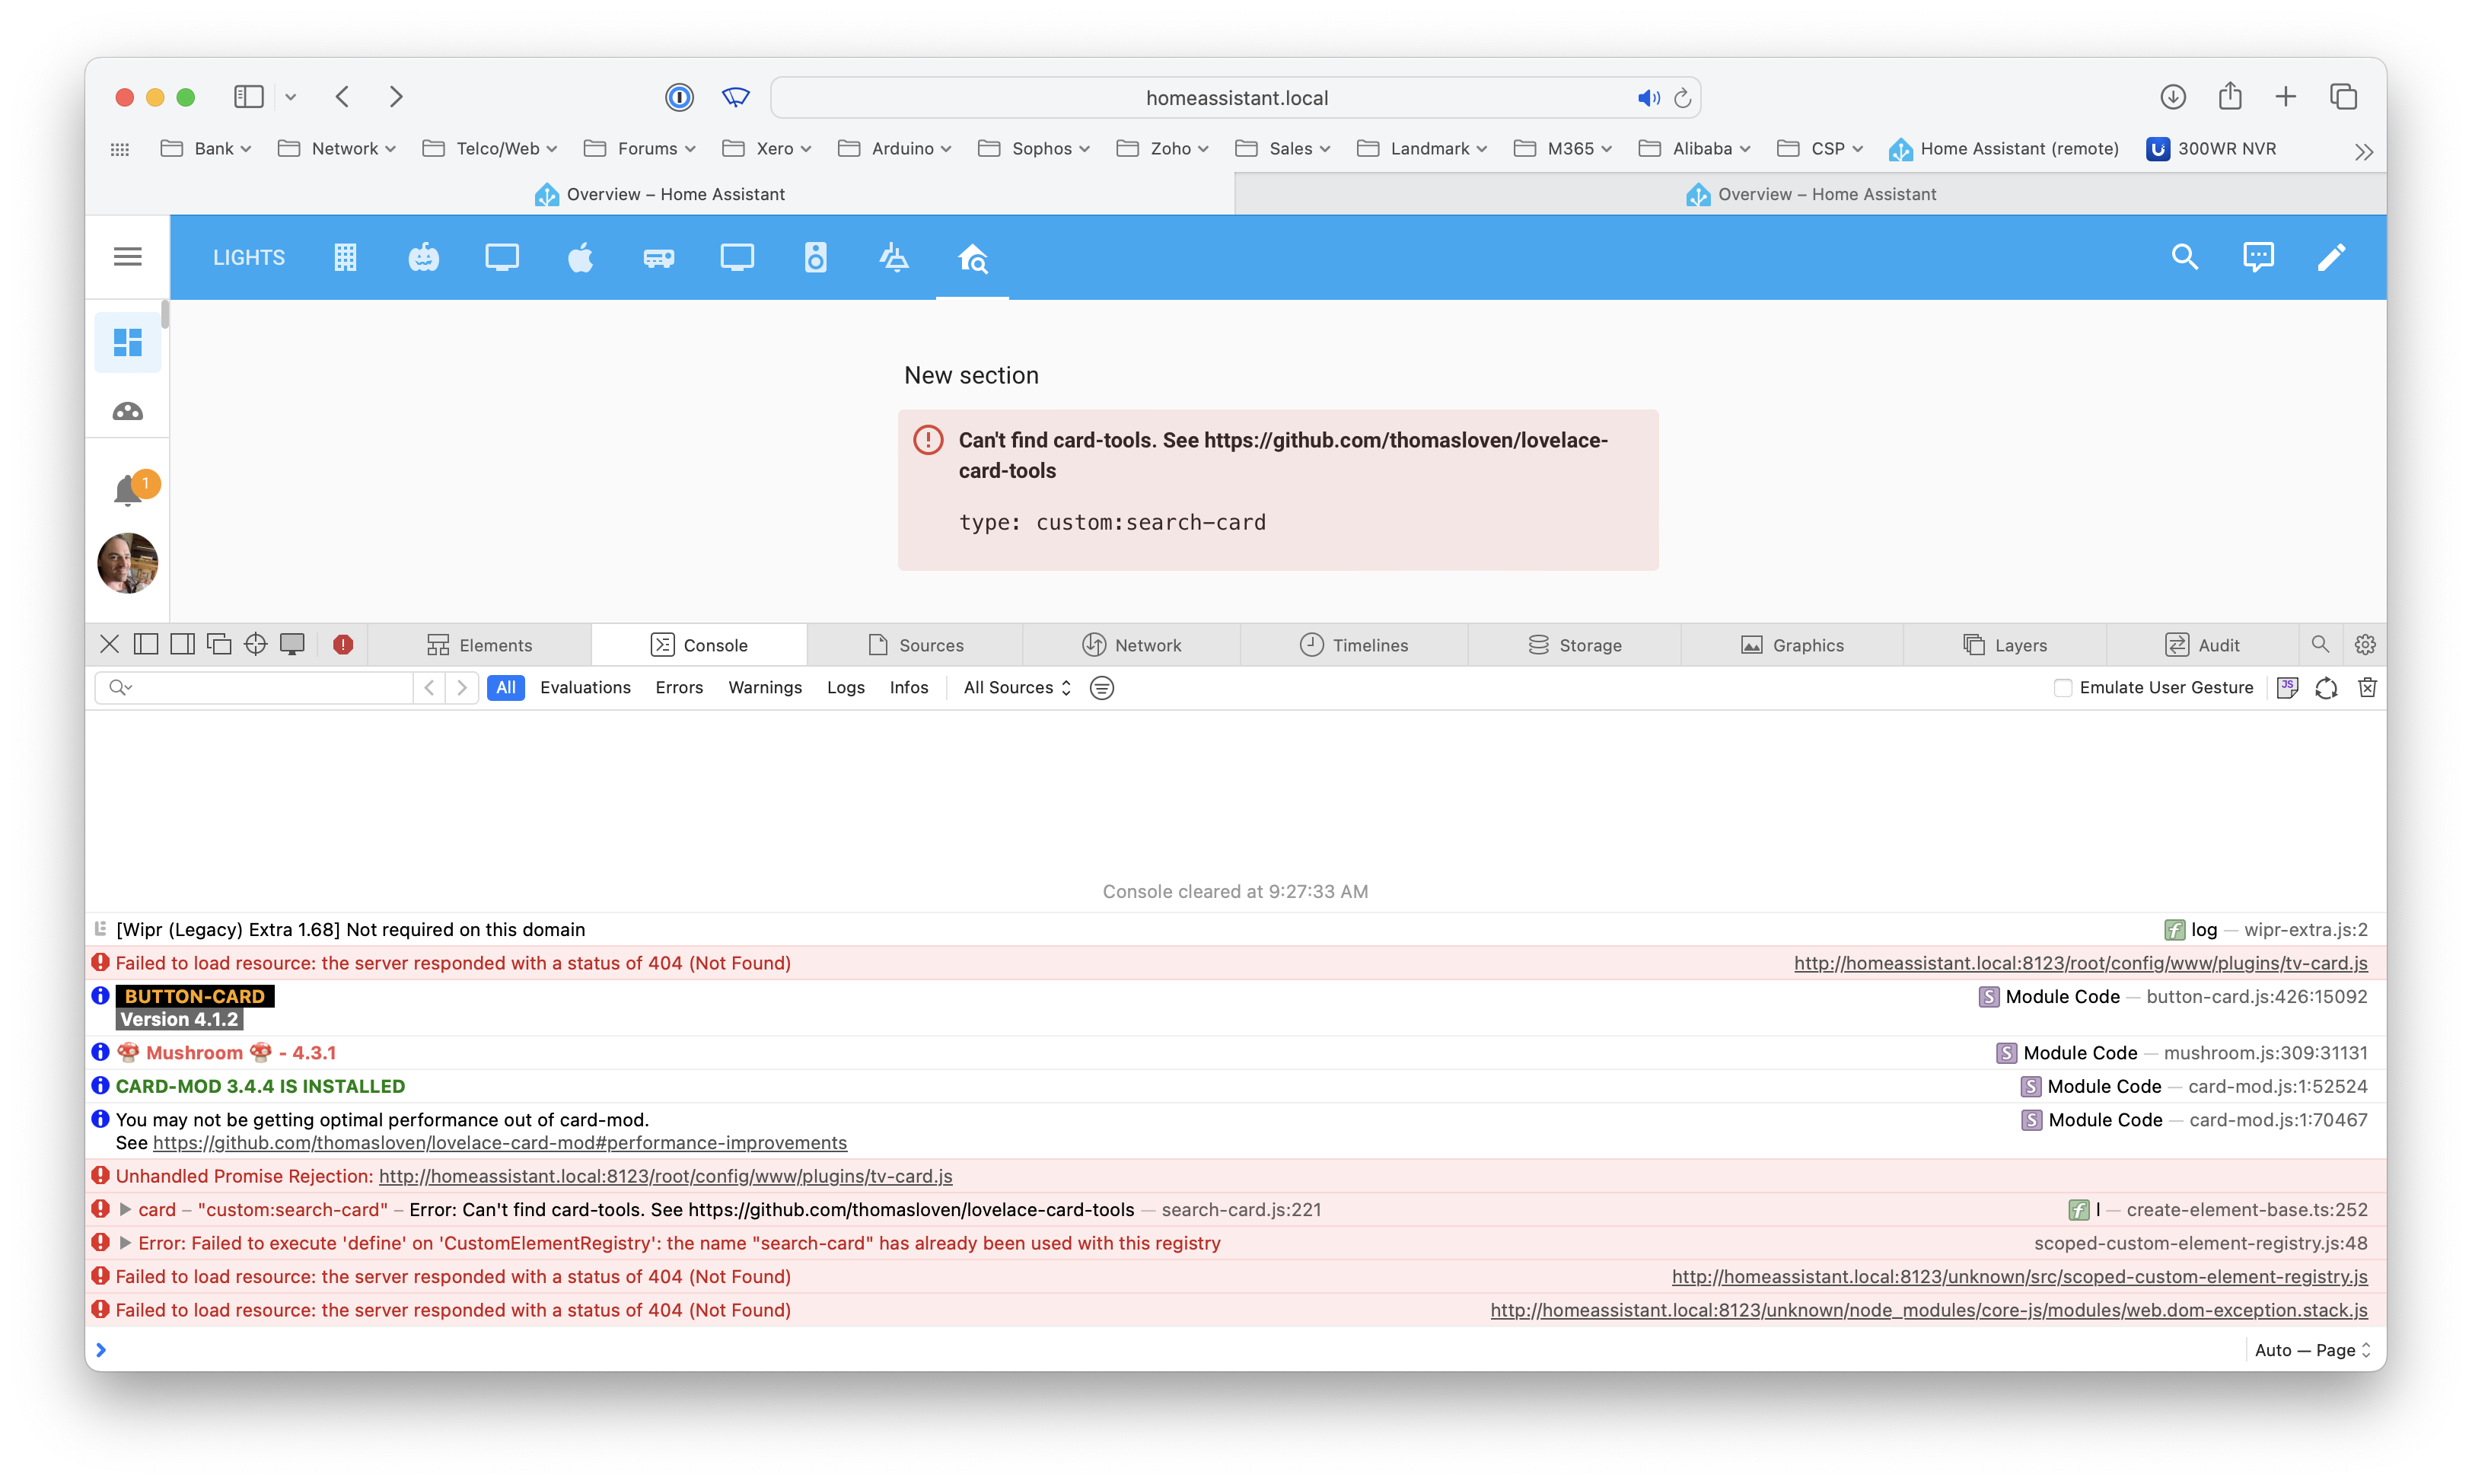
Task: Expand the custom:search-card error entry
Action: [125, 1209]
